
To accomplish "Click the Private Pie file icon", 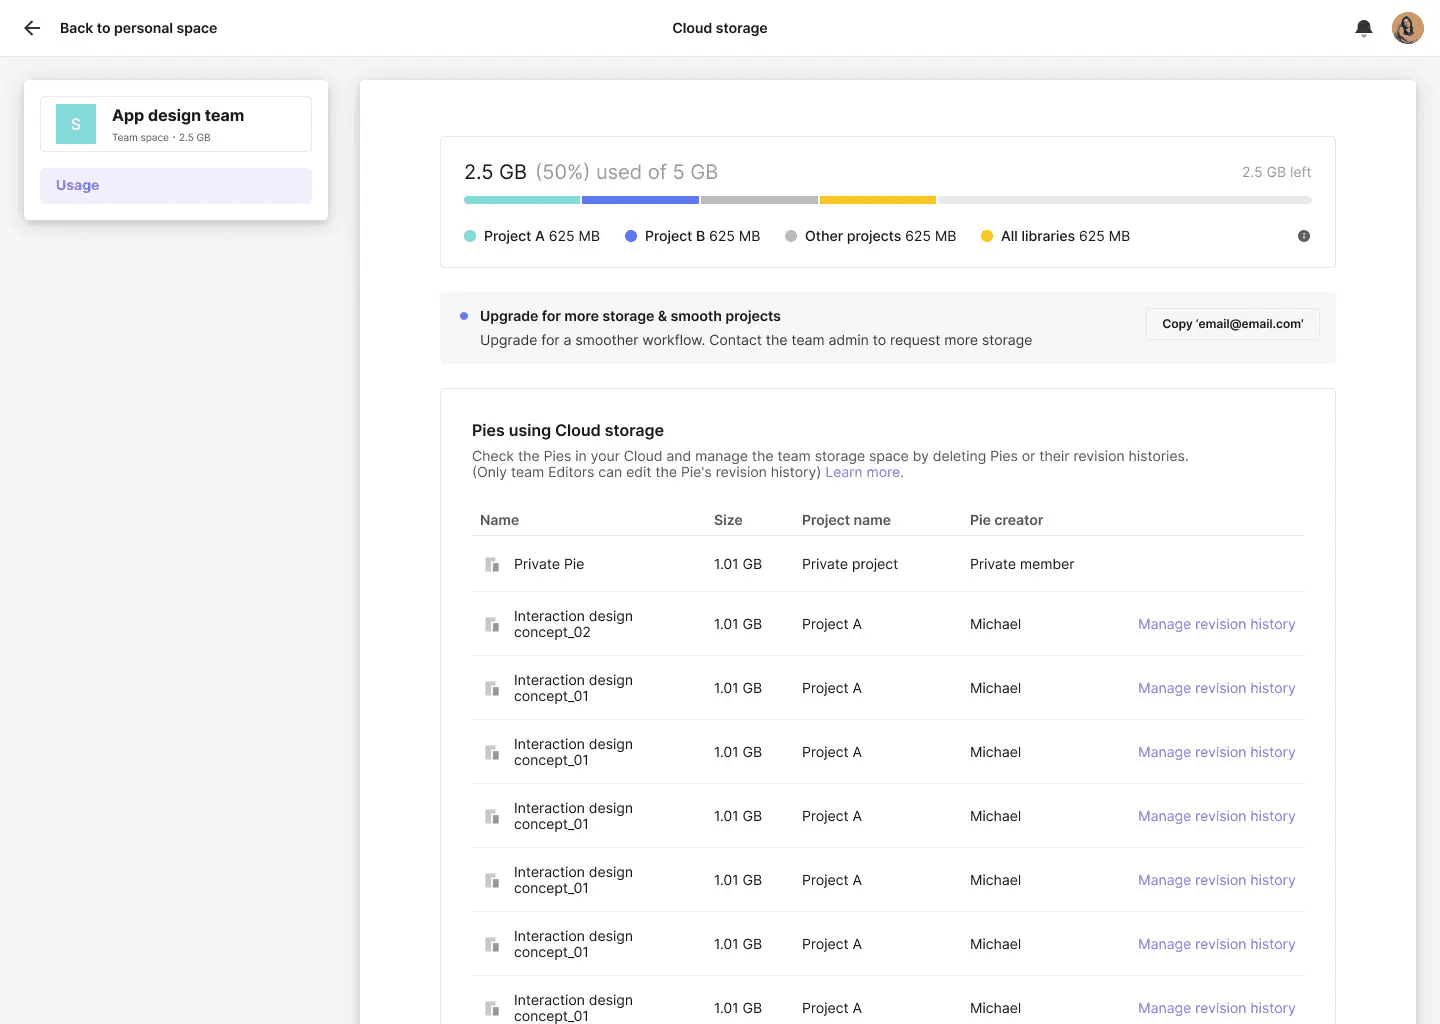I will pos(492,564).
